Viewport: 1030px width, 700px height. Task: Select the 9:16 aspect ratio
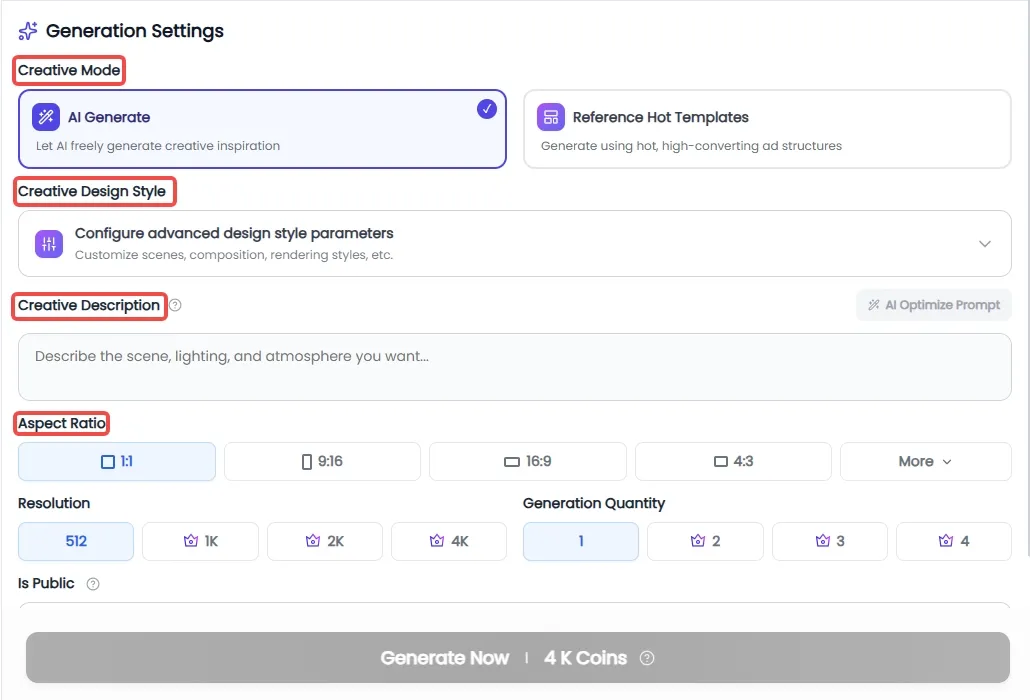[322, 461]
